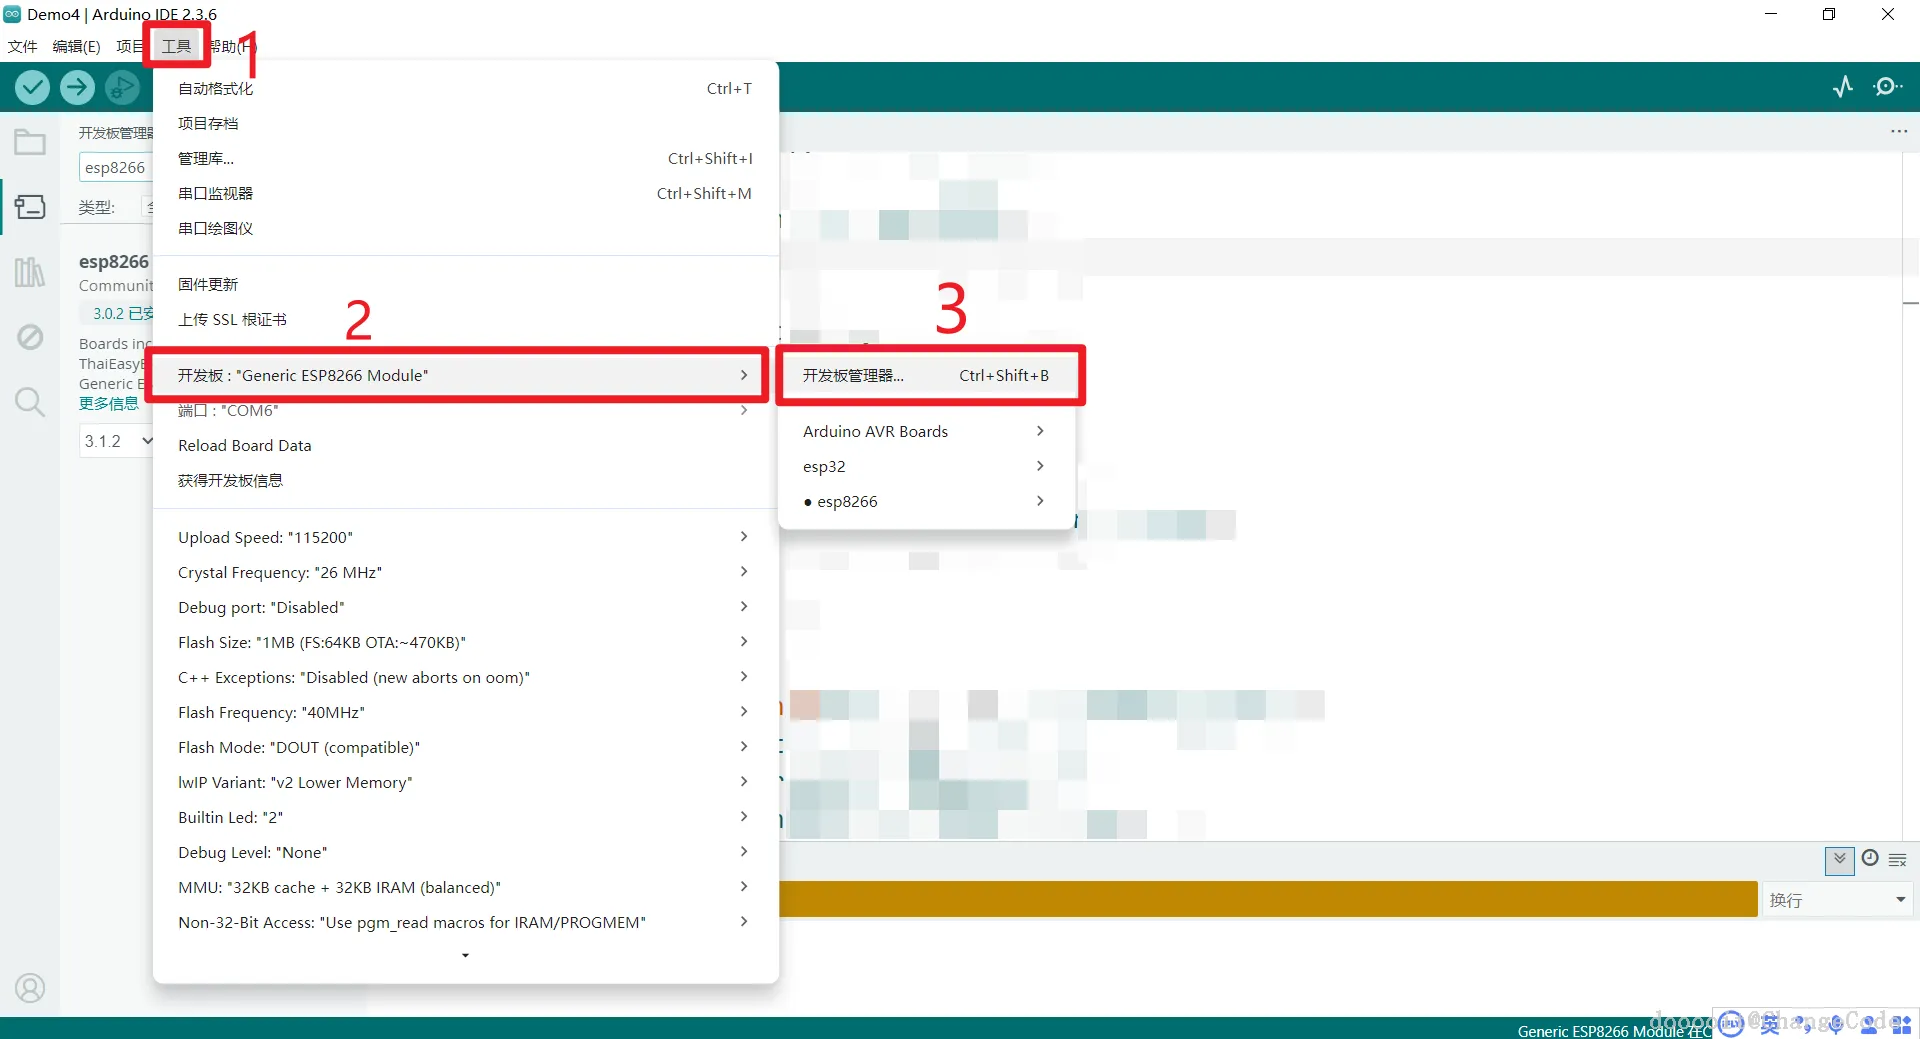Select 获得开发板信息 menu entry
The image size is (1920, 1039).
point(466,481)
